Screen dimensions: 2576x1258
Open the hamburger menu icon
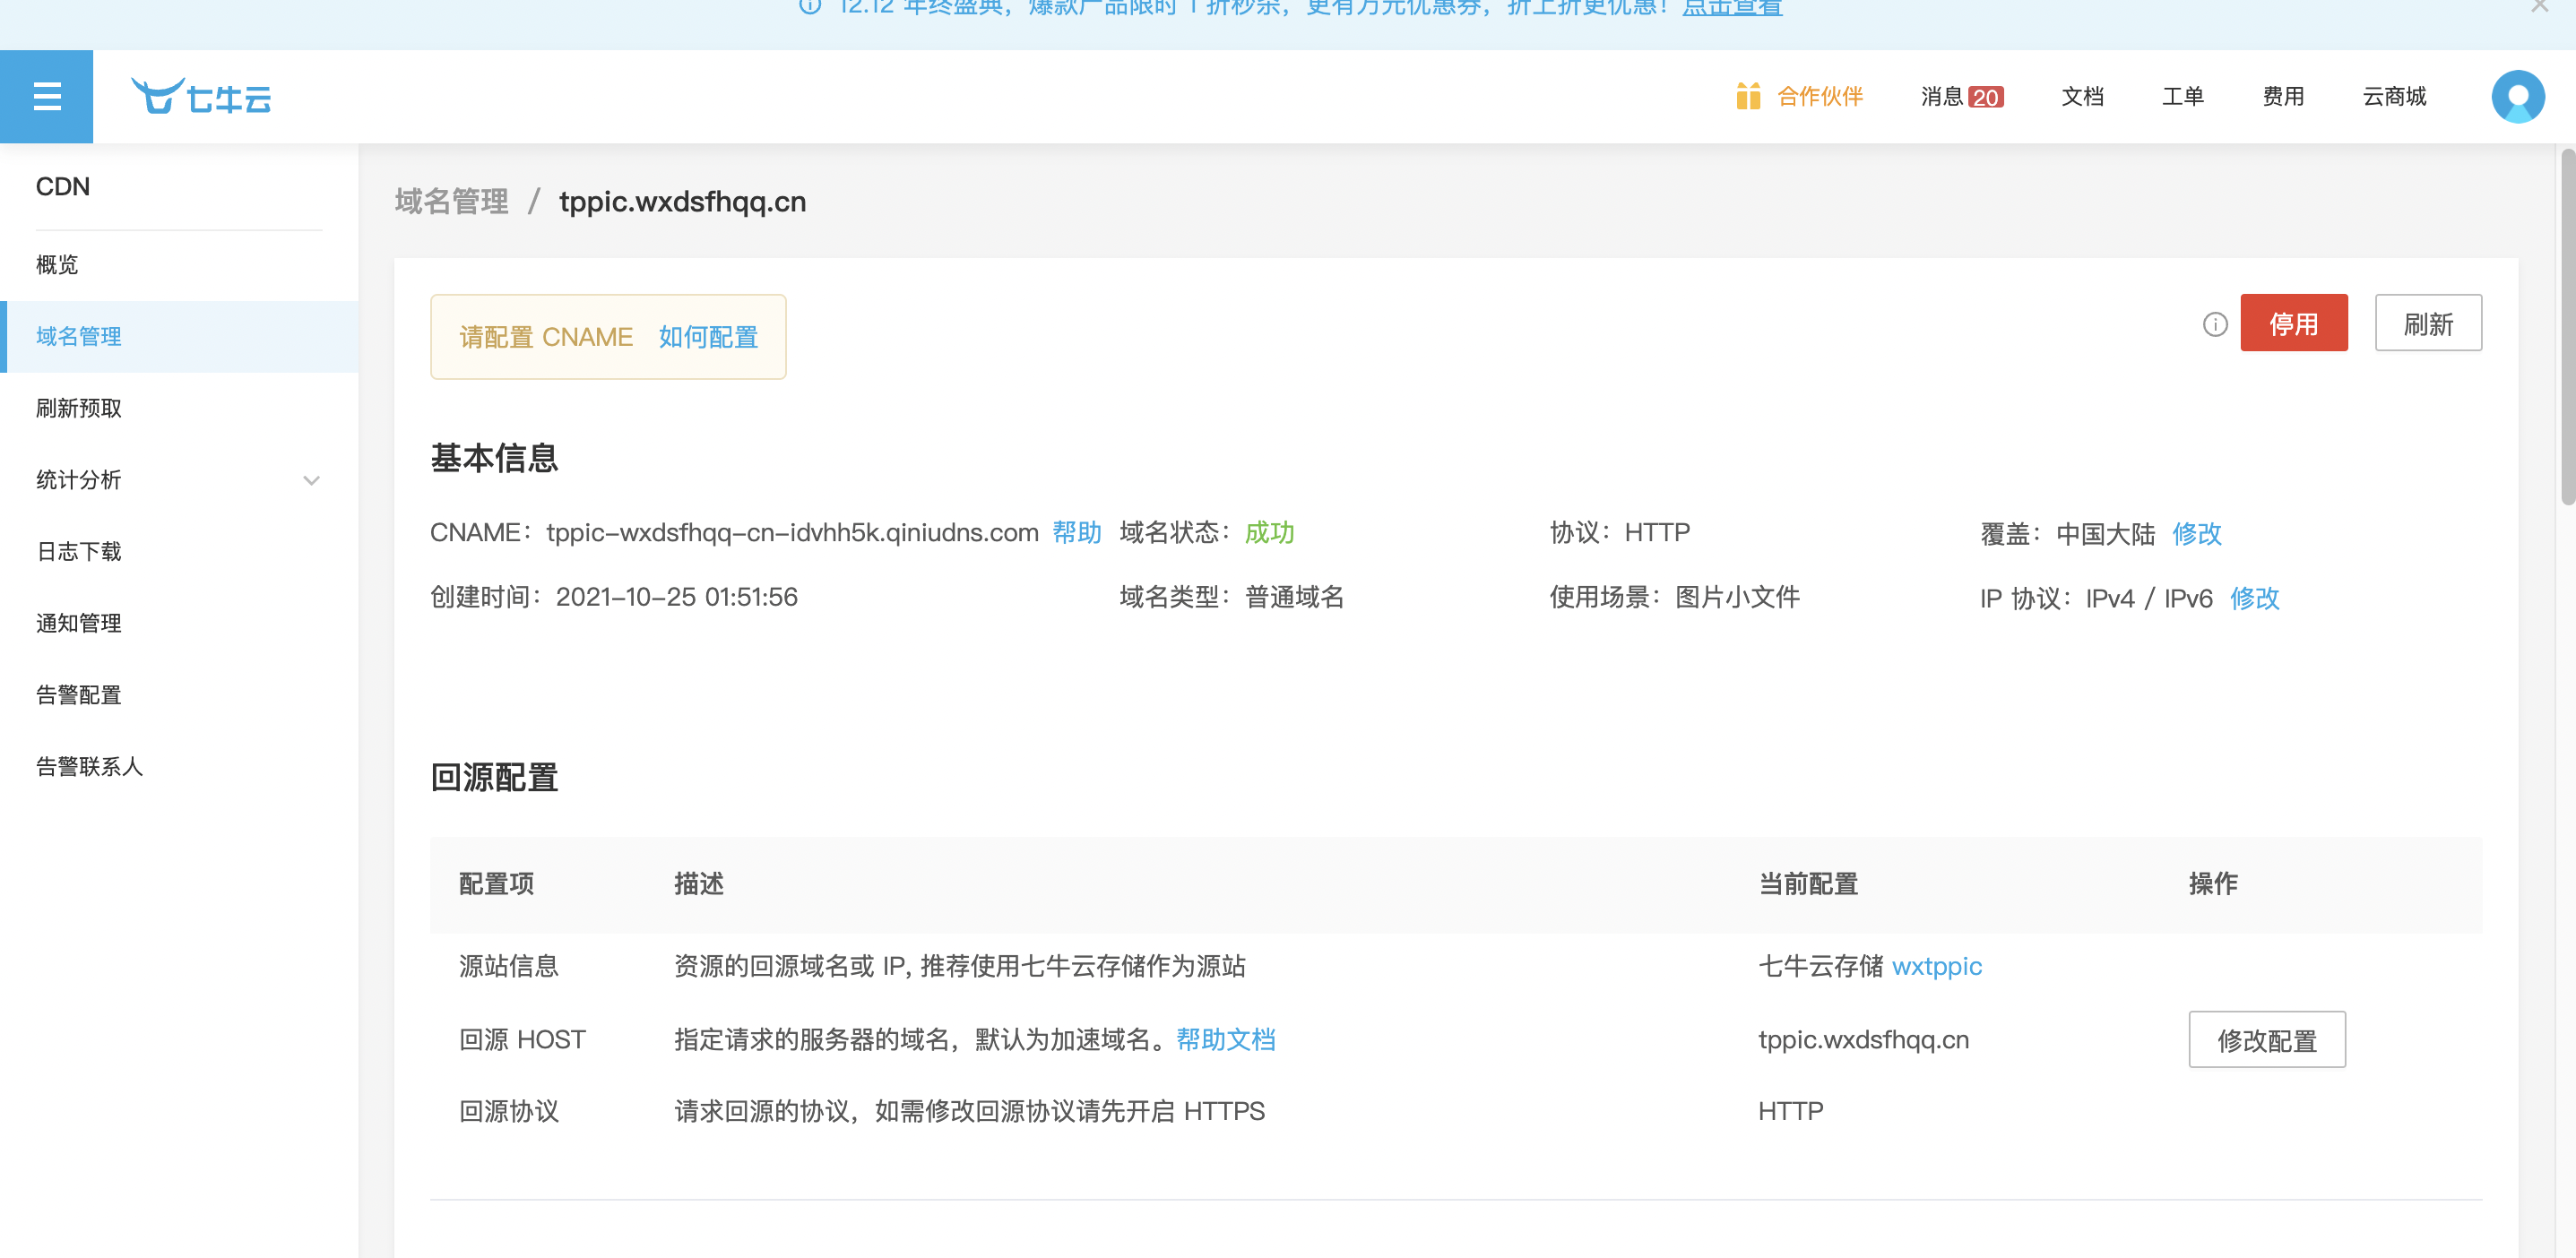click(x=46, y=96)
